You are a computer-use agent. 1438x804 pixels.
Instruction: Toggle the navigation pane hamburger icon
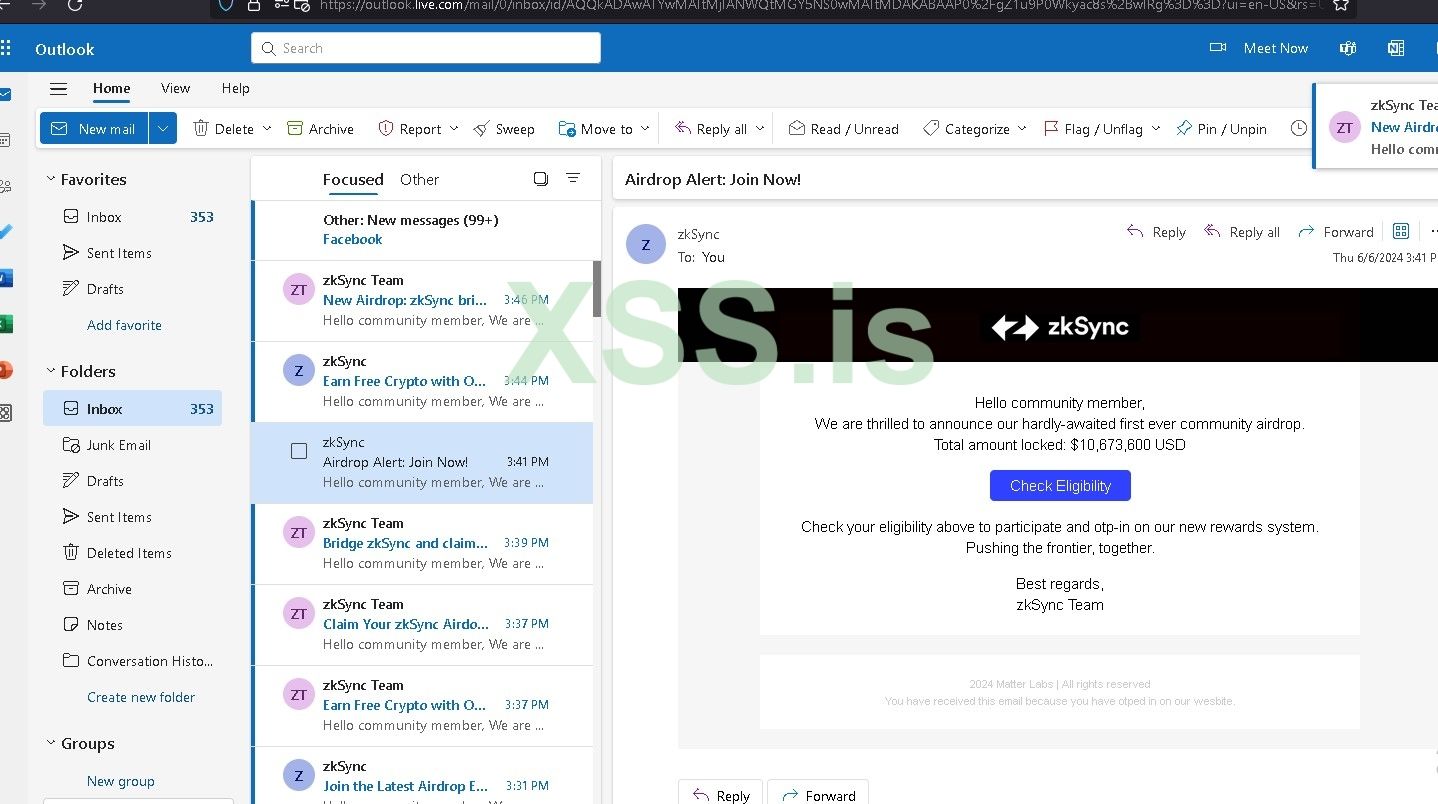point(59,89)
